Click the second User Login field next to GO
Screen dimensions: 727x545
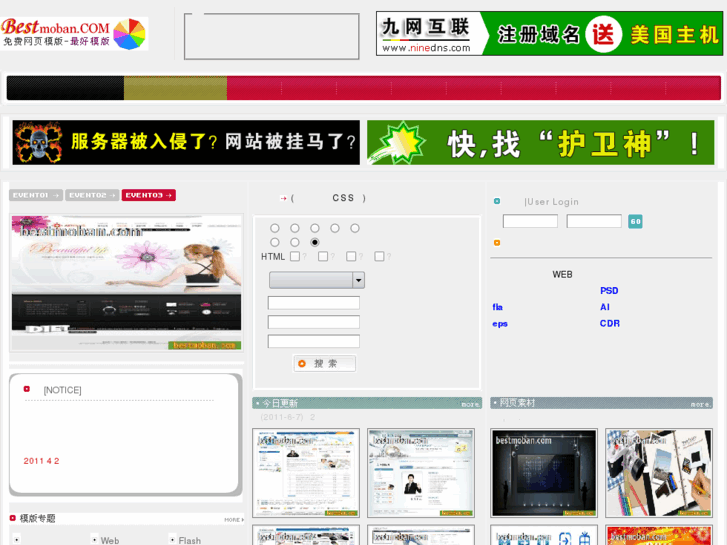click(x=594, y=221)
